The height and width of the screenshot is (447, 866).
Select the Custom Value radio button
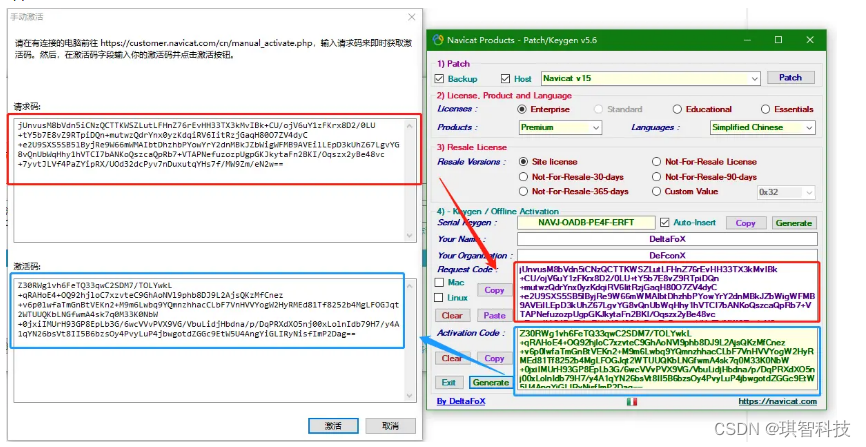point(656,191)
